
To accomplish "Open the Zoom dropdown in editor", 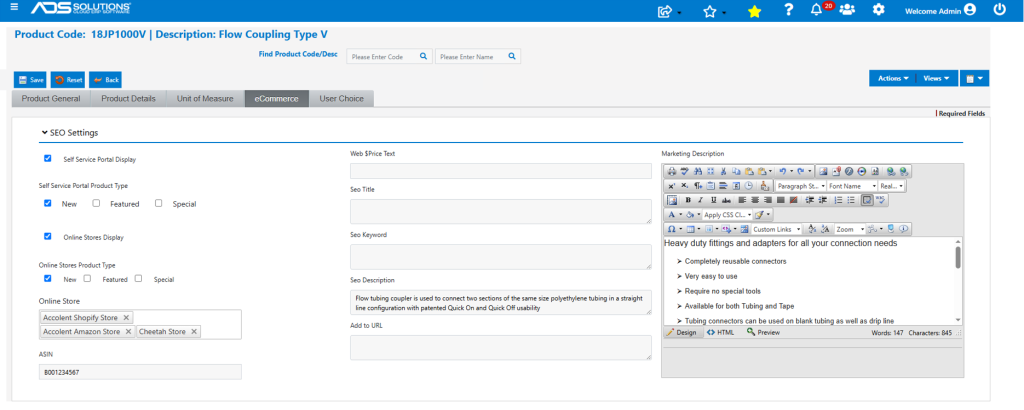I will tap(850, 229).
